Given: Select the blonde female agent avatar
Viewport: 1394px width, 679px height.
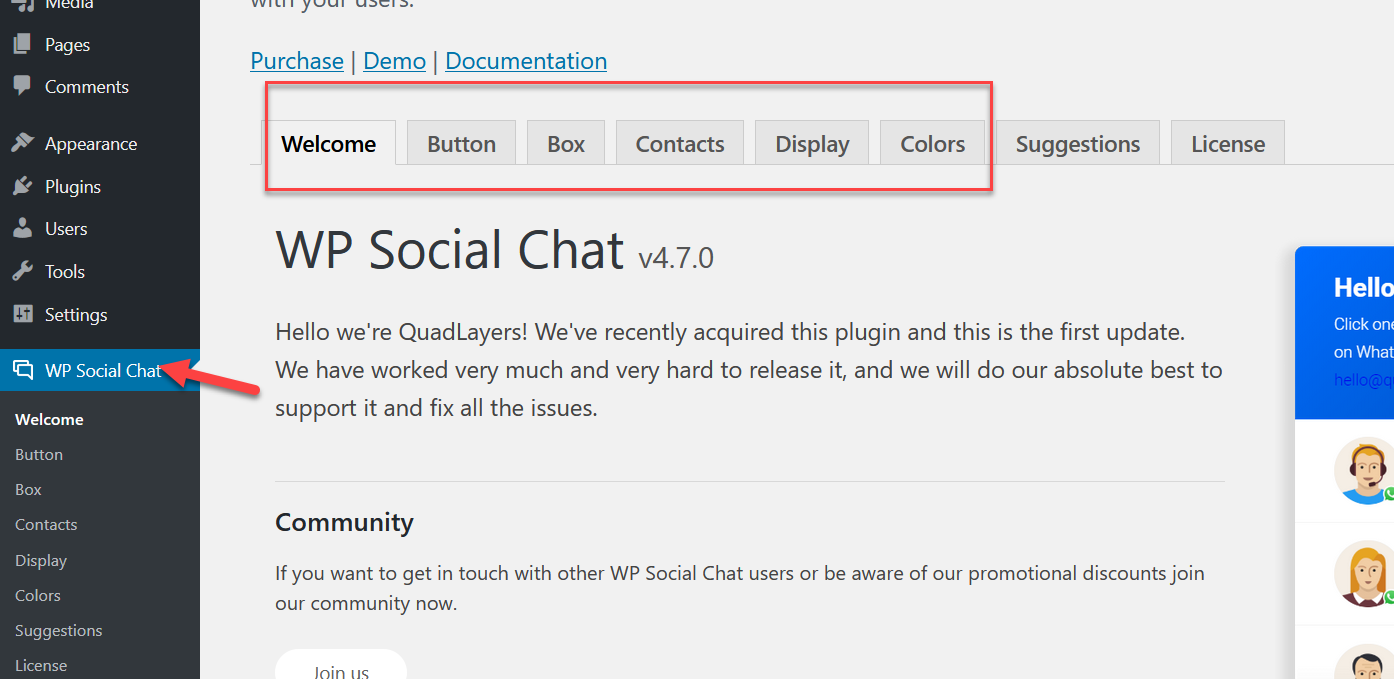Looking at the screenshot, I should pyautogui.click(x=1364, y=574).
